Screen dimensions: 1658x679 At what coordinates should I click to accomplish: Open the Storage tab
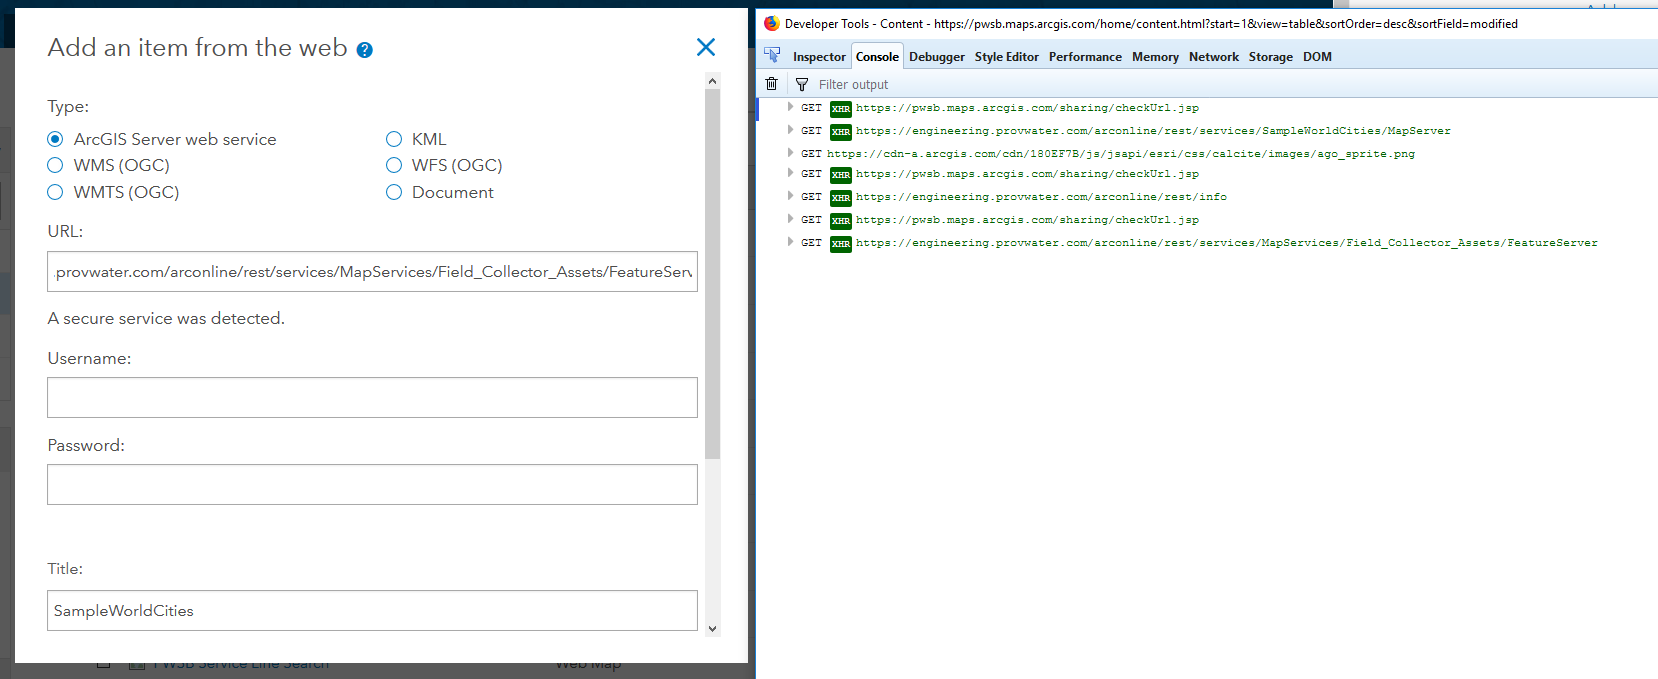[x=1270, y=57]
